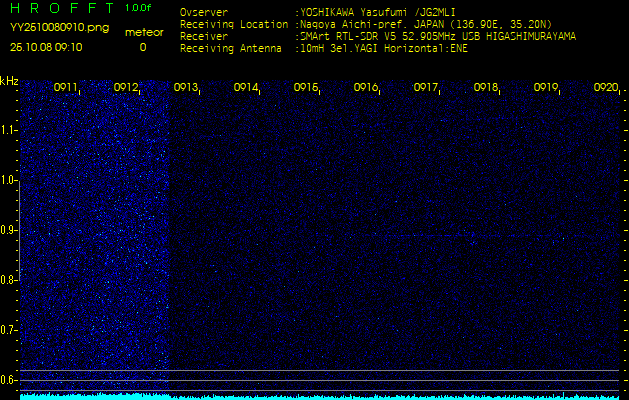Click the HROFFT title text
This screenshot has height=400, width=629.
[x=63, y=8]
